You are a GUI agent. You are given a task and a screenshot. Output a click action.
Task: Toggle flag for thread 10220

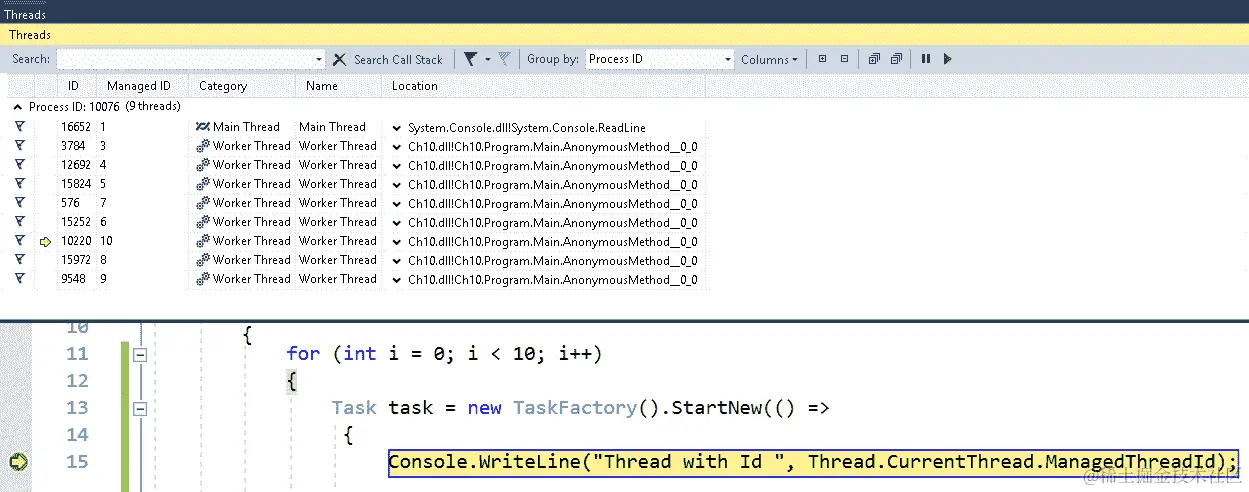click(19, 241)
